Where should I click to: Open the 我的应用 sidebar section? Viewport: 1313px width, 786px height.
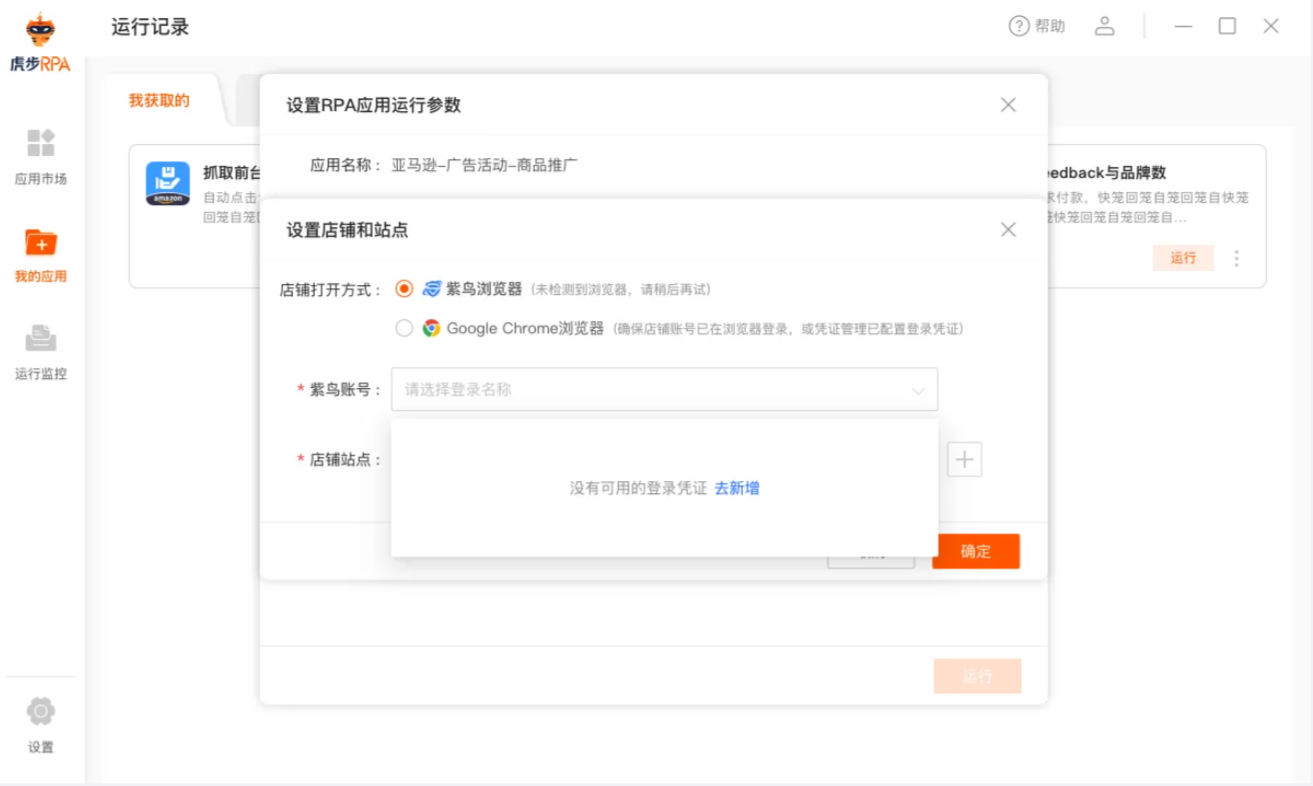tap(41, 255)
